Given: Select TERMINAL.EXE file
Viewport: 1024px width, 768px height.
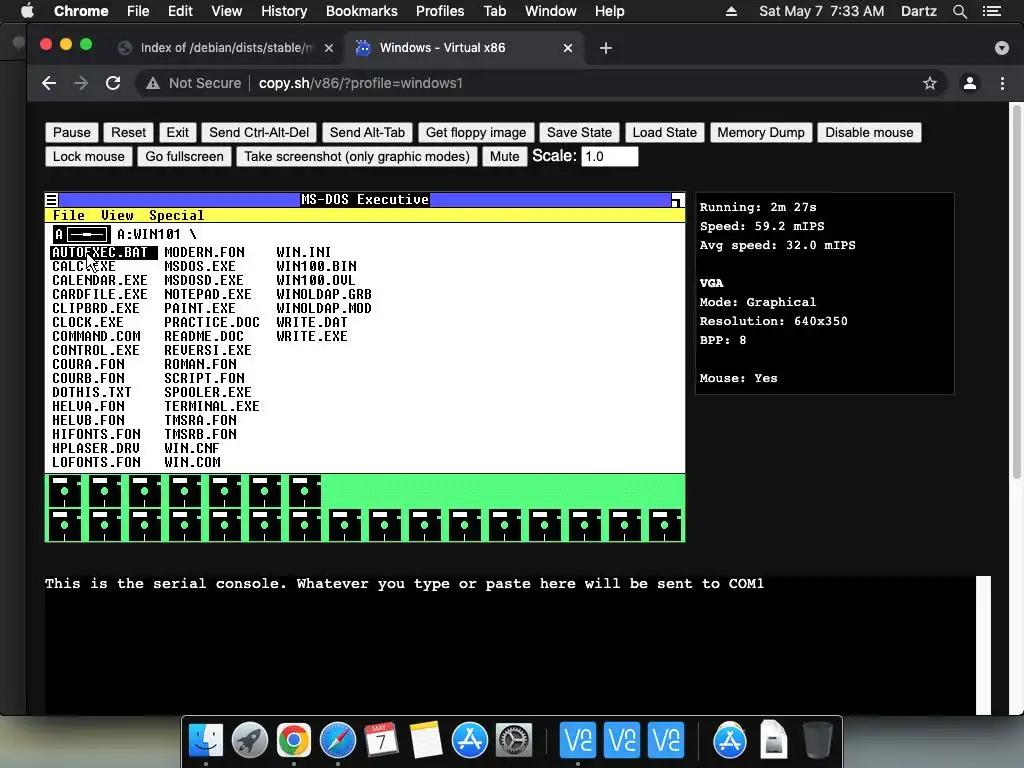Looking at the screenshot, I should (x=212, y=406).
